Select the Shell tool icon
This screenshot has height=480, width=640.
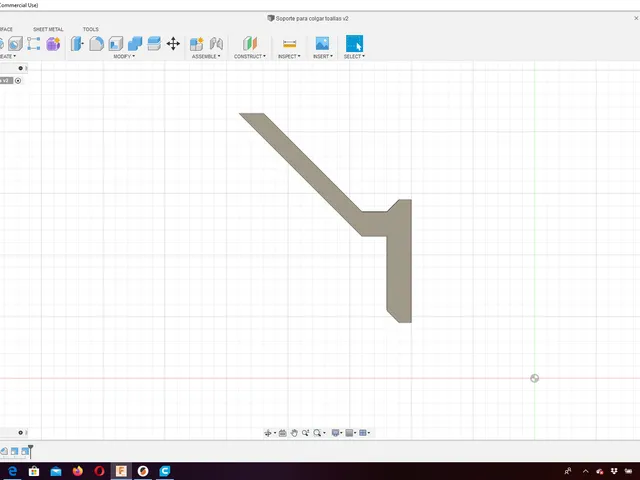coord(116,44)
